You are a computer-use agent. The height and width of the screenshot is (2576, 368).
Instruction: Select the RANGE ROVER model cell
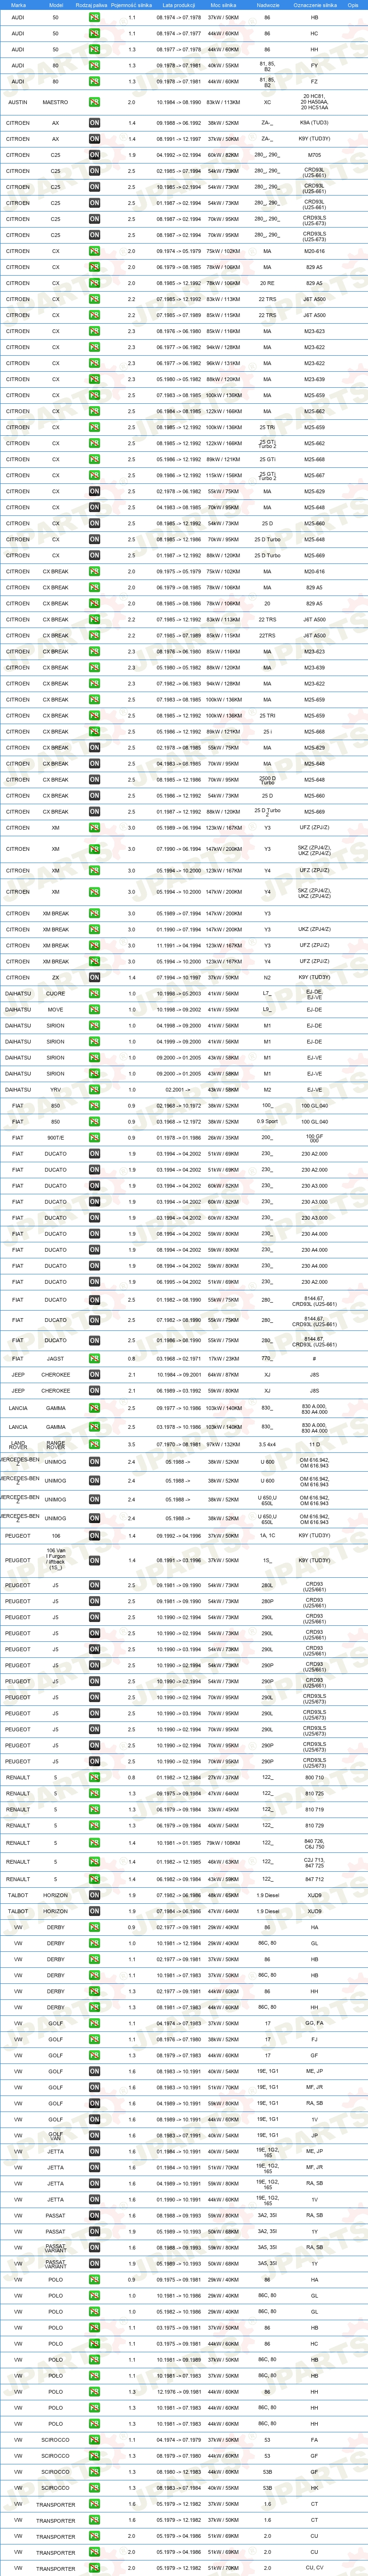coord(55,1445)
